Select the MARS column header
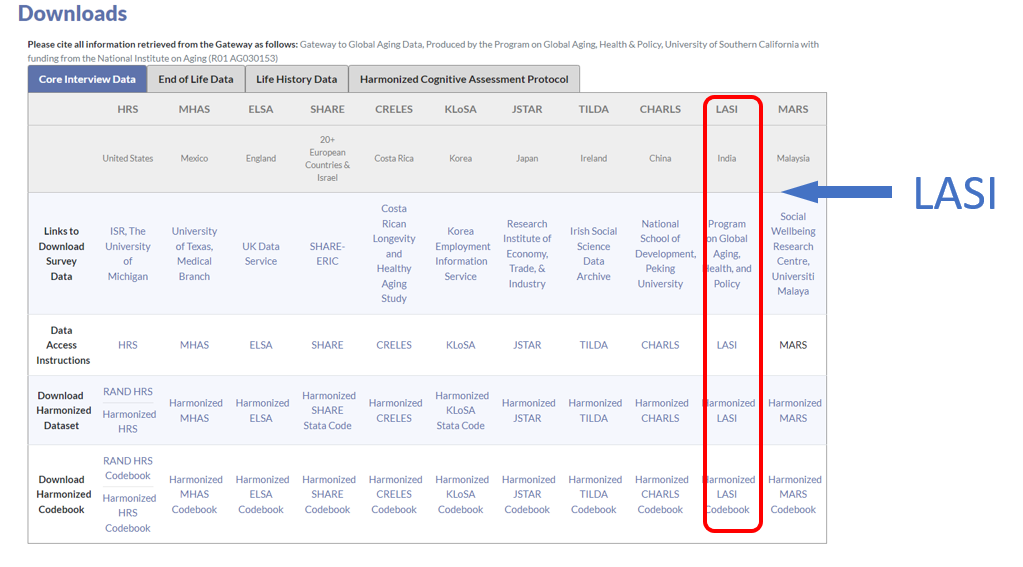Viewport: 1023px width, 567px height. pyautogui.click(x=793, y=110)
